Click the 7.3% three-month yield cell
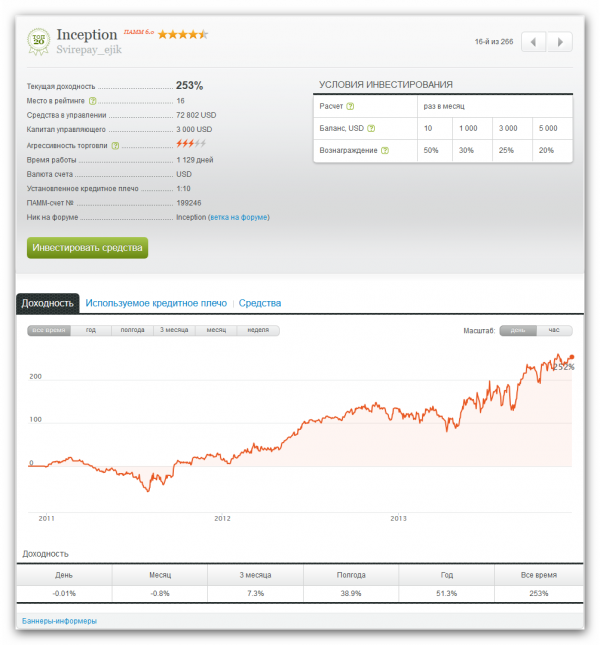The width and height of the screenshot is (600, 645). [255, 594]
